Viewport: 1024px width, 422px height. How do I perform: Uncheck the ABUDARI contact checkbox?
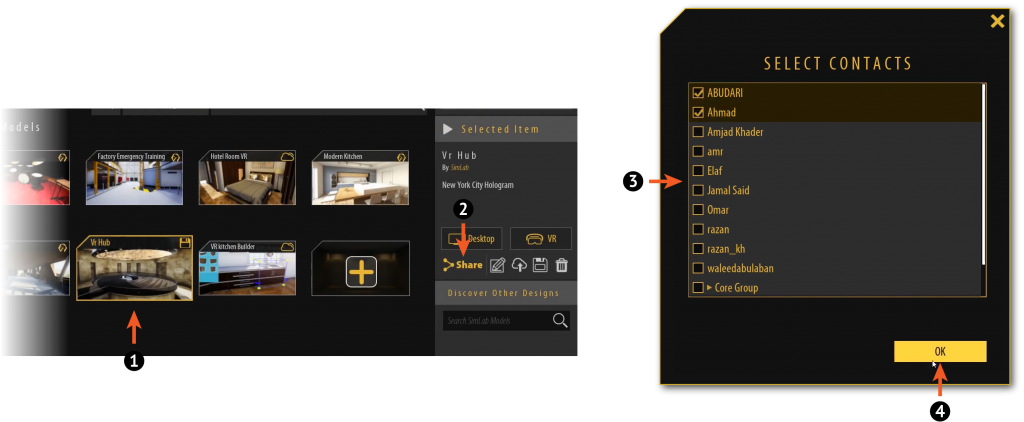(x=698, y=93)
